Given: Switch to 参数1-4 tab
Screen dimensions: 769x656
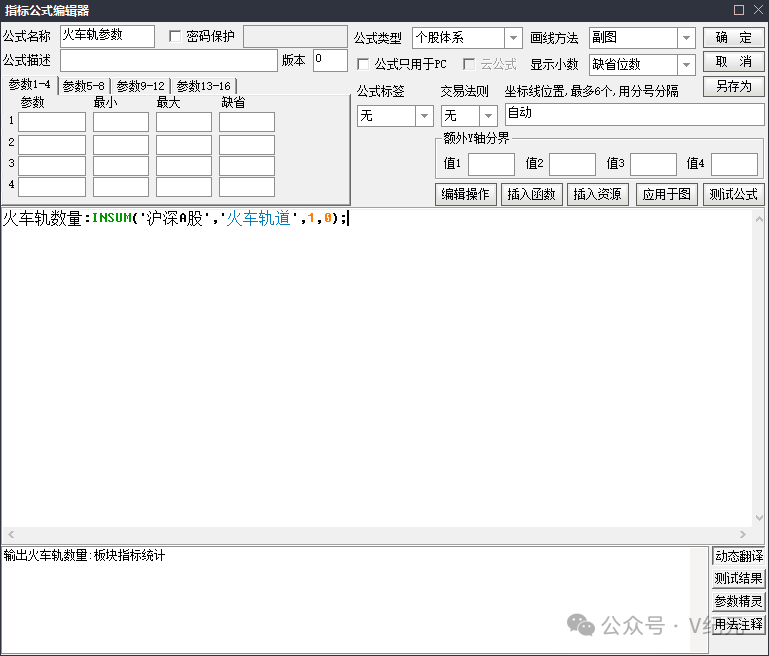Looking at the screenshot, I should [x=29, y=85].
